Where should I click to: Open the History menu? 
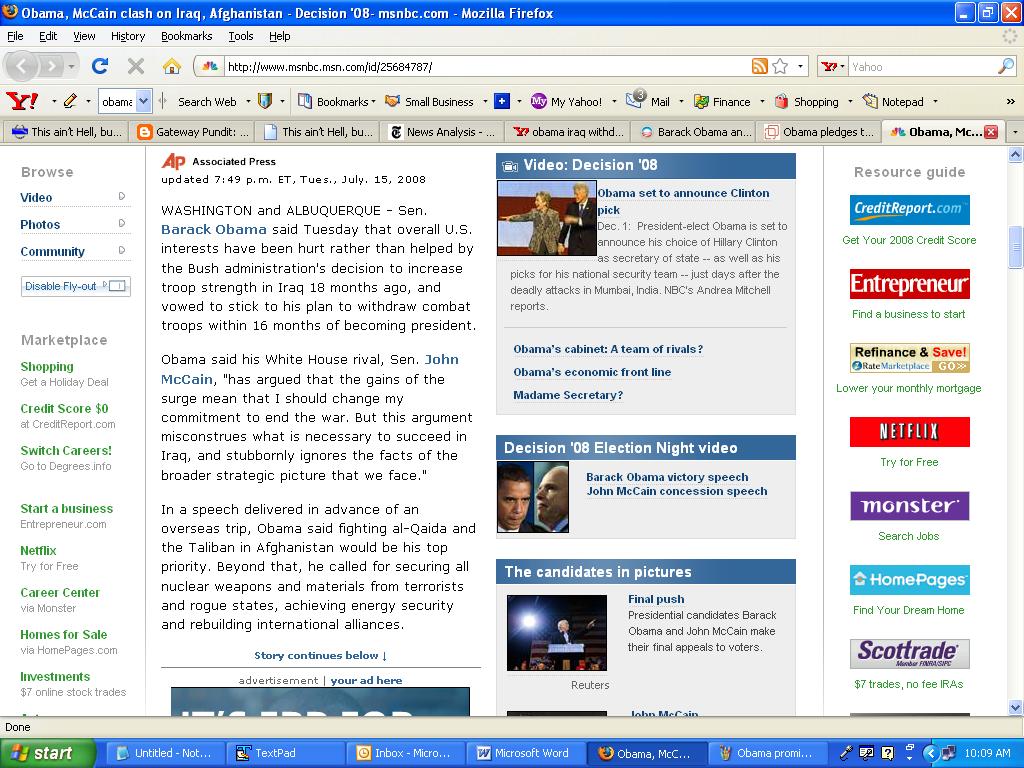point(128,36)
